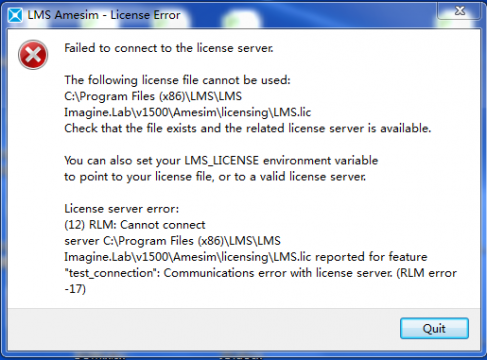Click the red error cross icon
487x360 pixels.
point(33,55)
